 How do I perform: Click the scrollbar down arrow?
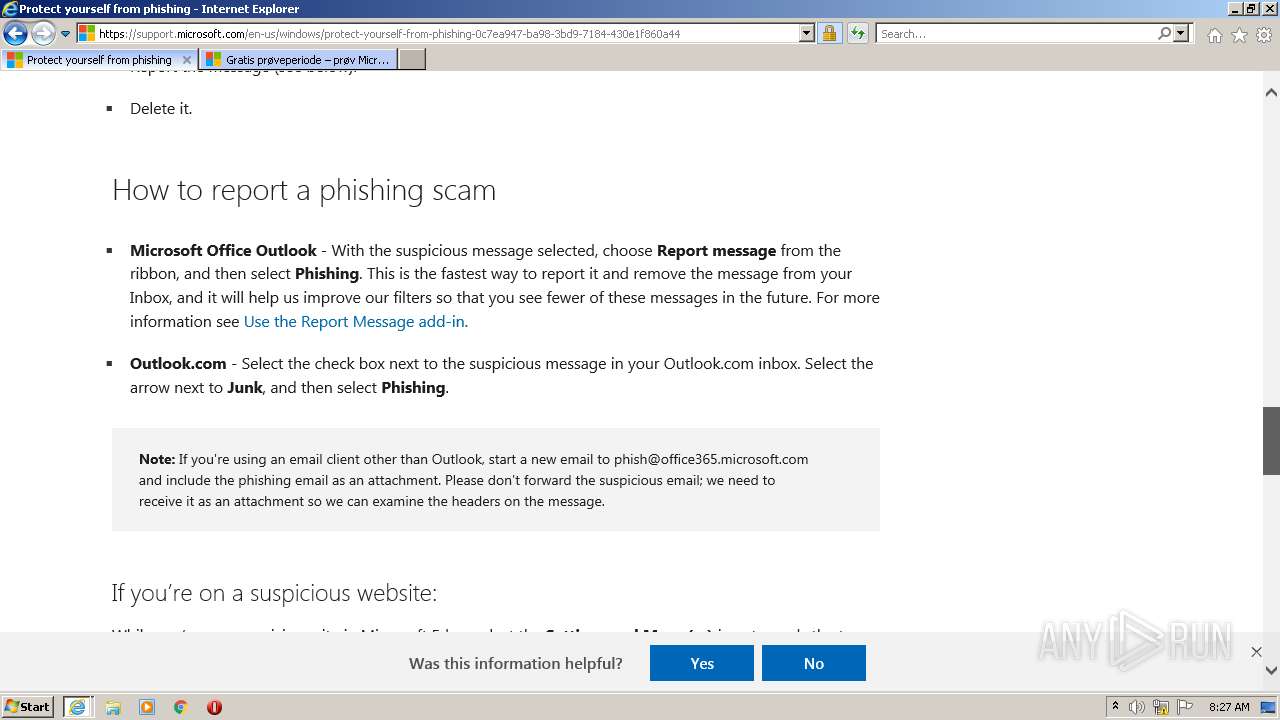tap(1271, 670)
